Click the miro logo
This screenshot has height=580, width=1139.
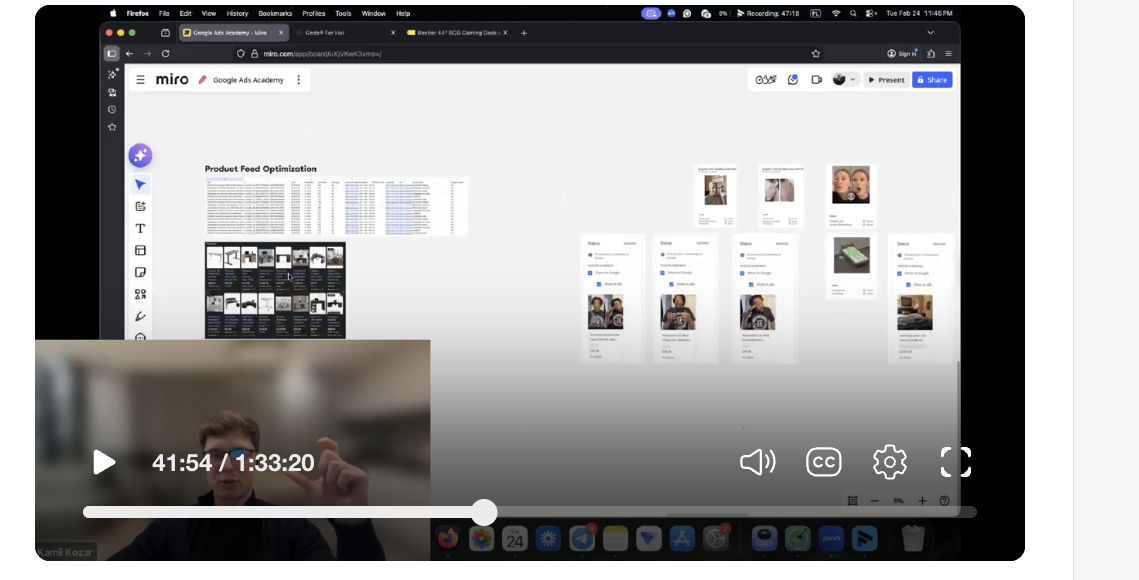coord(172,79)
